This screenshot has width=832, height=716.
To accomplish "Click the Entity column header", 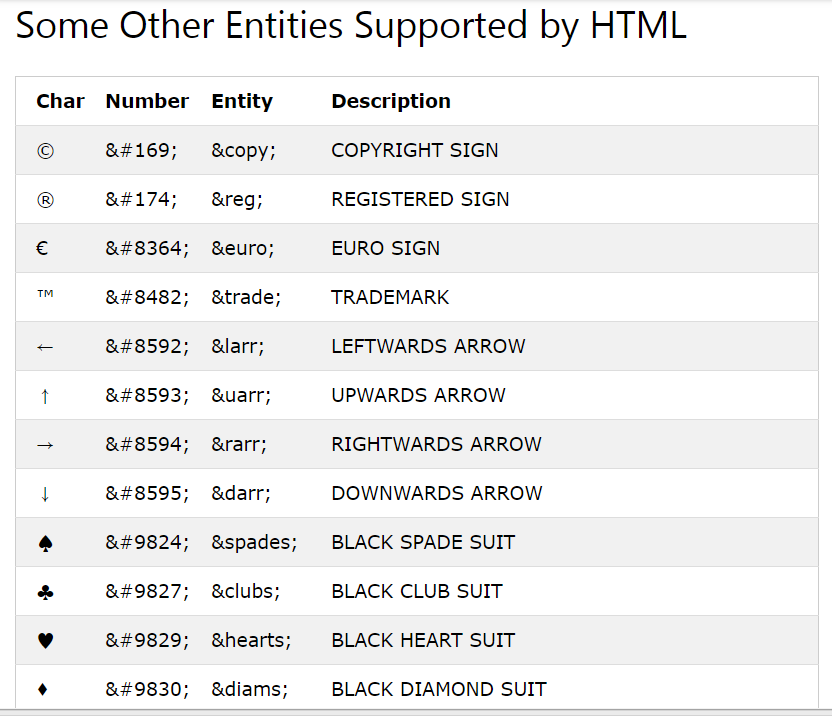I will point(242,101).
